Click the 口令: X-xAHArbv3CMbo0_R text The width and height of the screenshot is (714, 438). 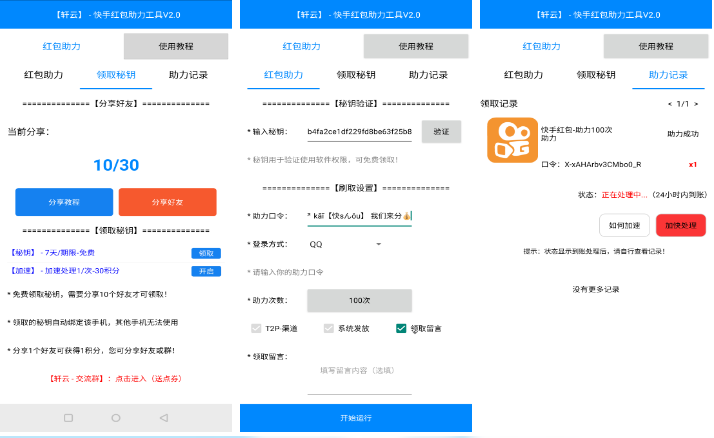point(591,164)
